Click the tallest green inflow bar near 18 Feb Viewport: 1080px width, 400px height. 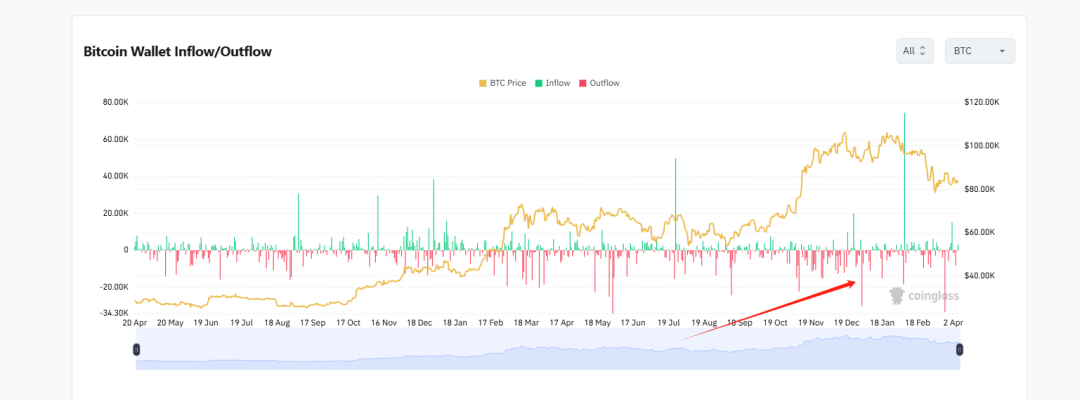pos(904,180)
